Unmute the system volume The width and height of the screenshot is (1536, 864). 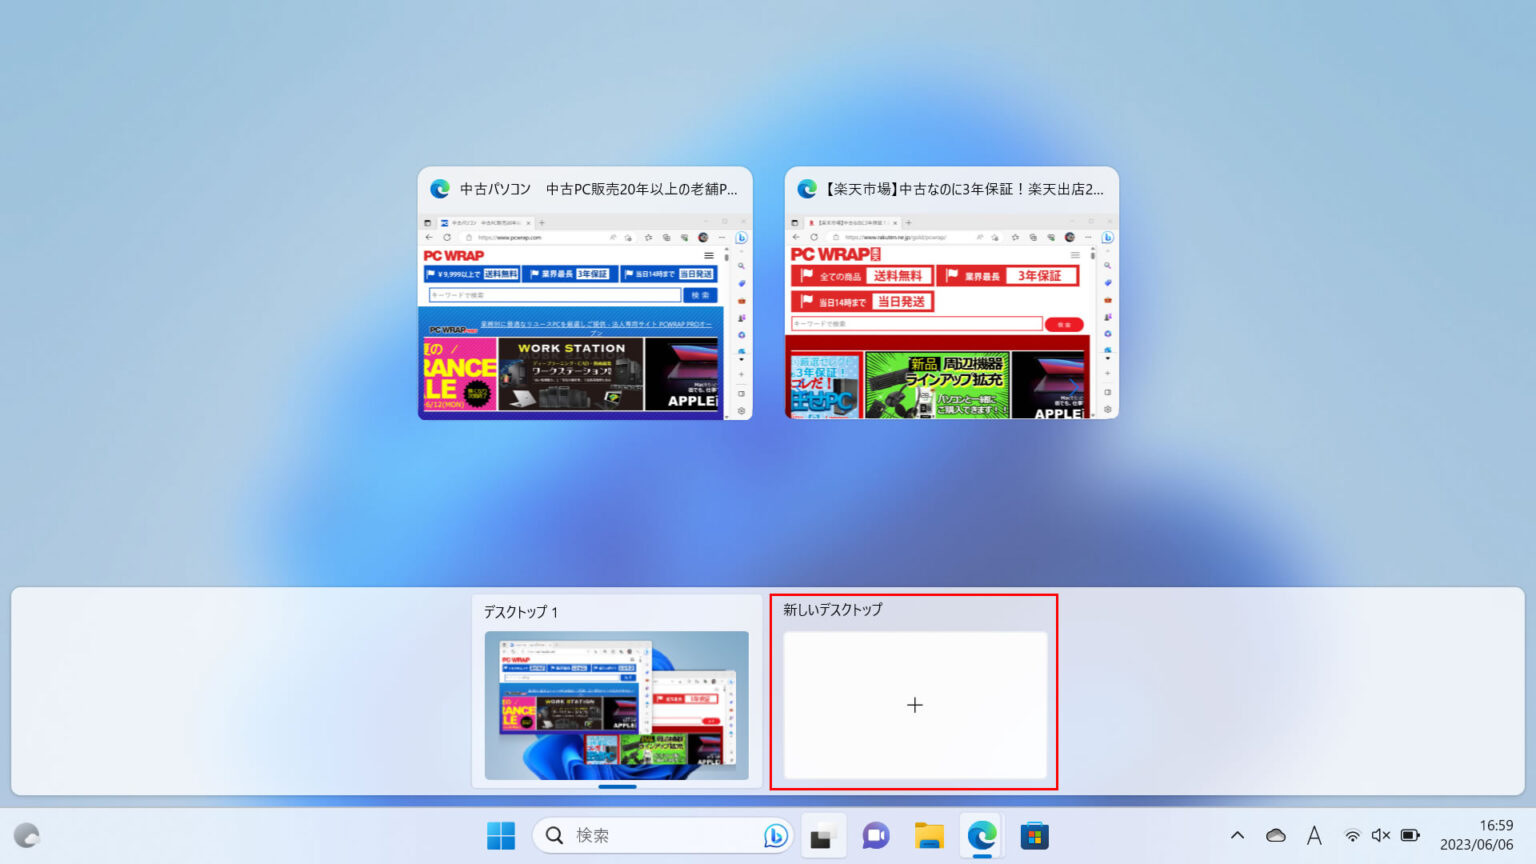(1381, 835)
